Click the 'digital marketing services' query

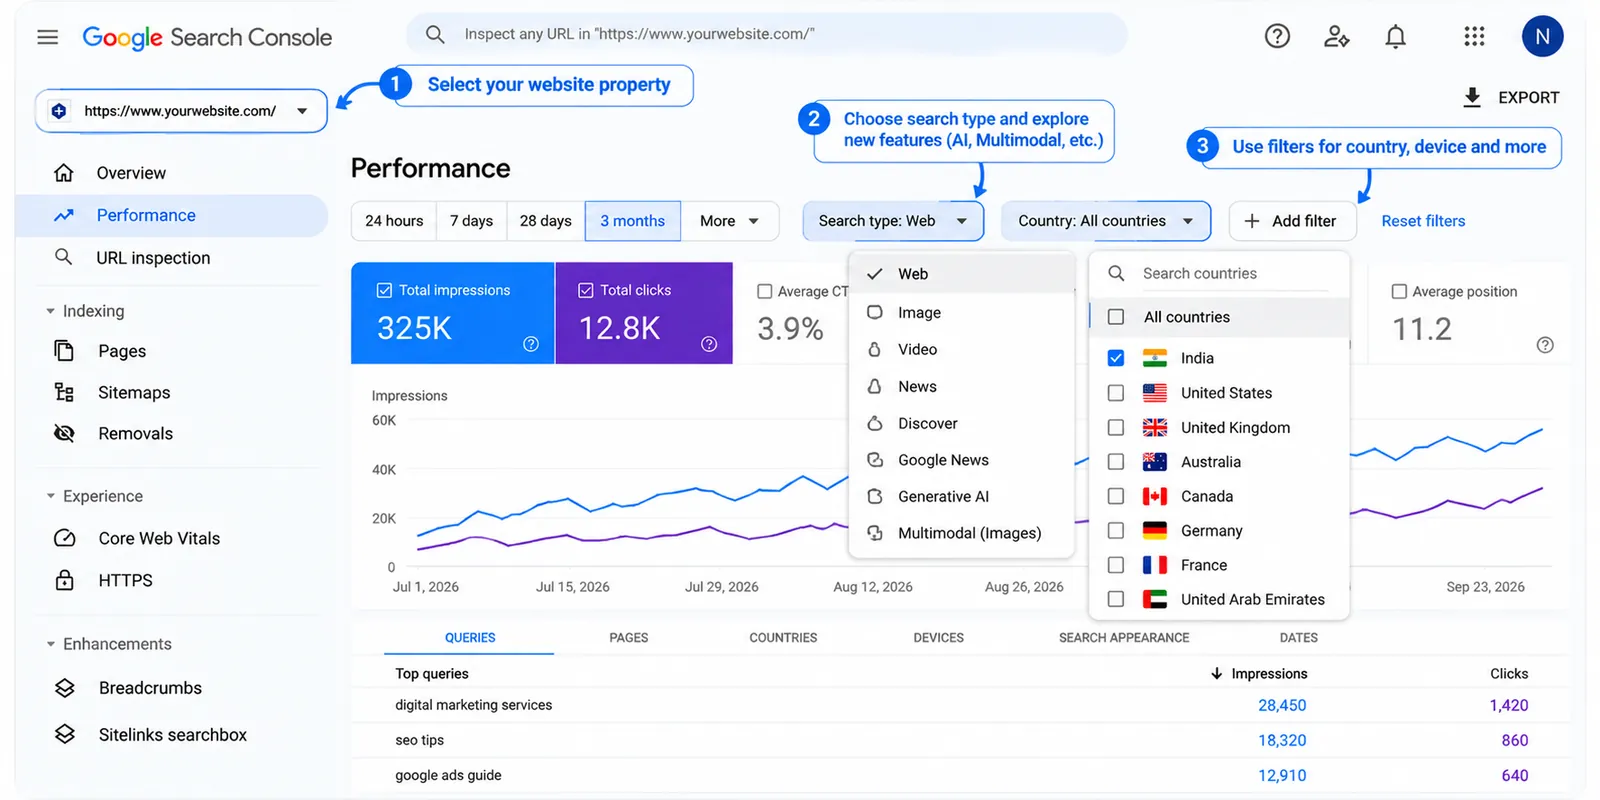[474, 705]
